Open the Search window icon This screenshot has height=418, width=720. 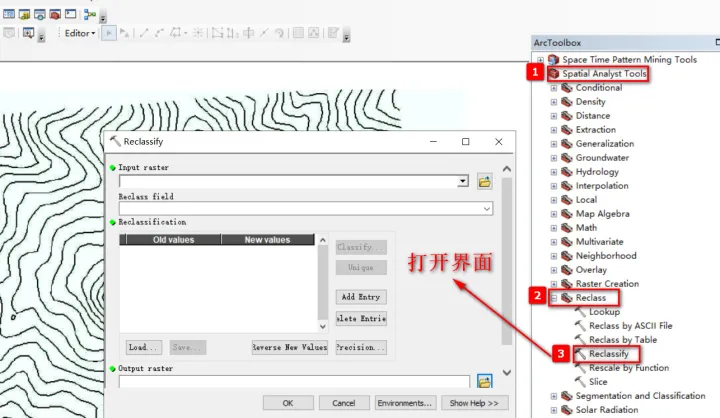click(x=40, y=14)
